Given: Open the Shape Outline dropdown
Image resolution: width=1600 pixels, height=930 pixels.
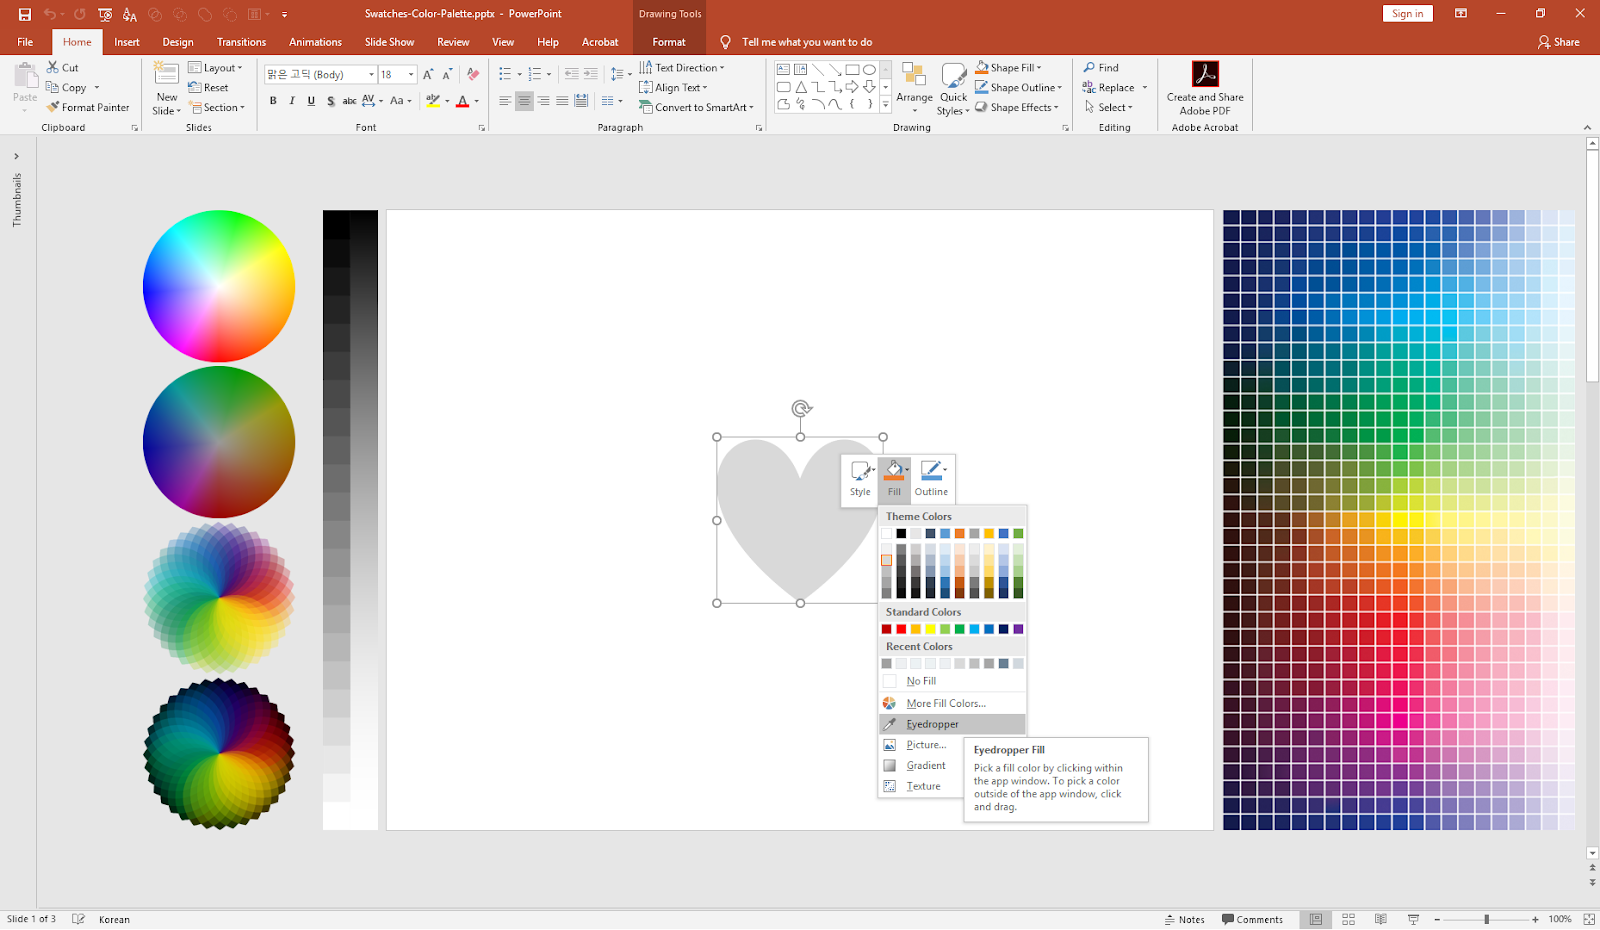Looking at the screenshot, I should click(x=1018, y=87).
